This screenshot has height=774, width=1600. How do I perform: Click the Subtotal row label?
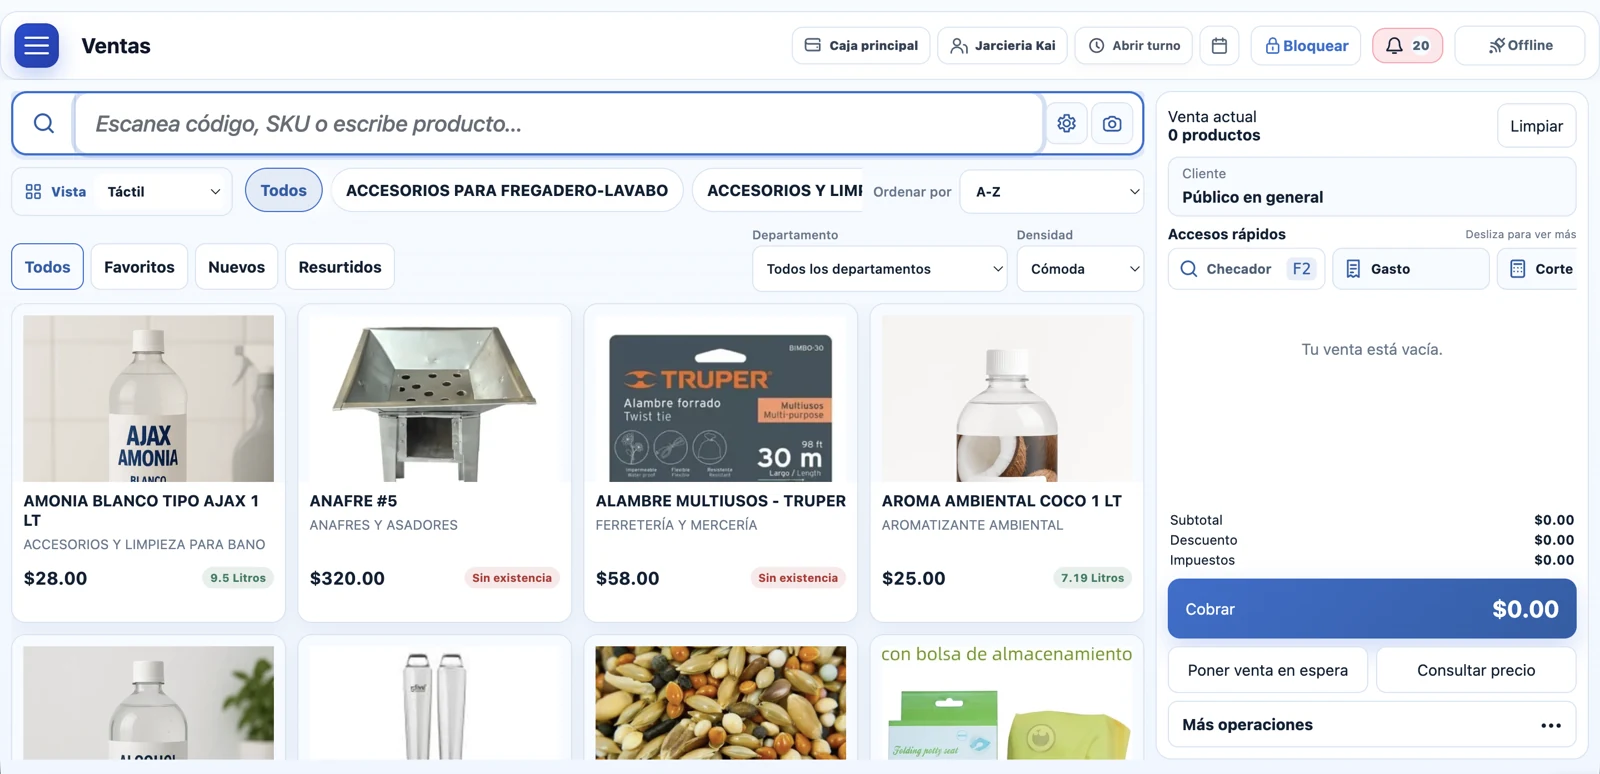click(1196, 520)
